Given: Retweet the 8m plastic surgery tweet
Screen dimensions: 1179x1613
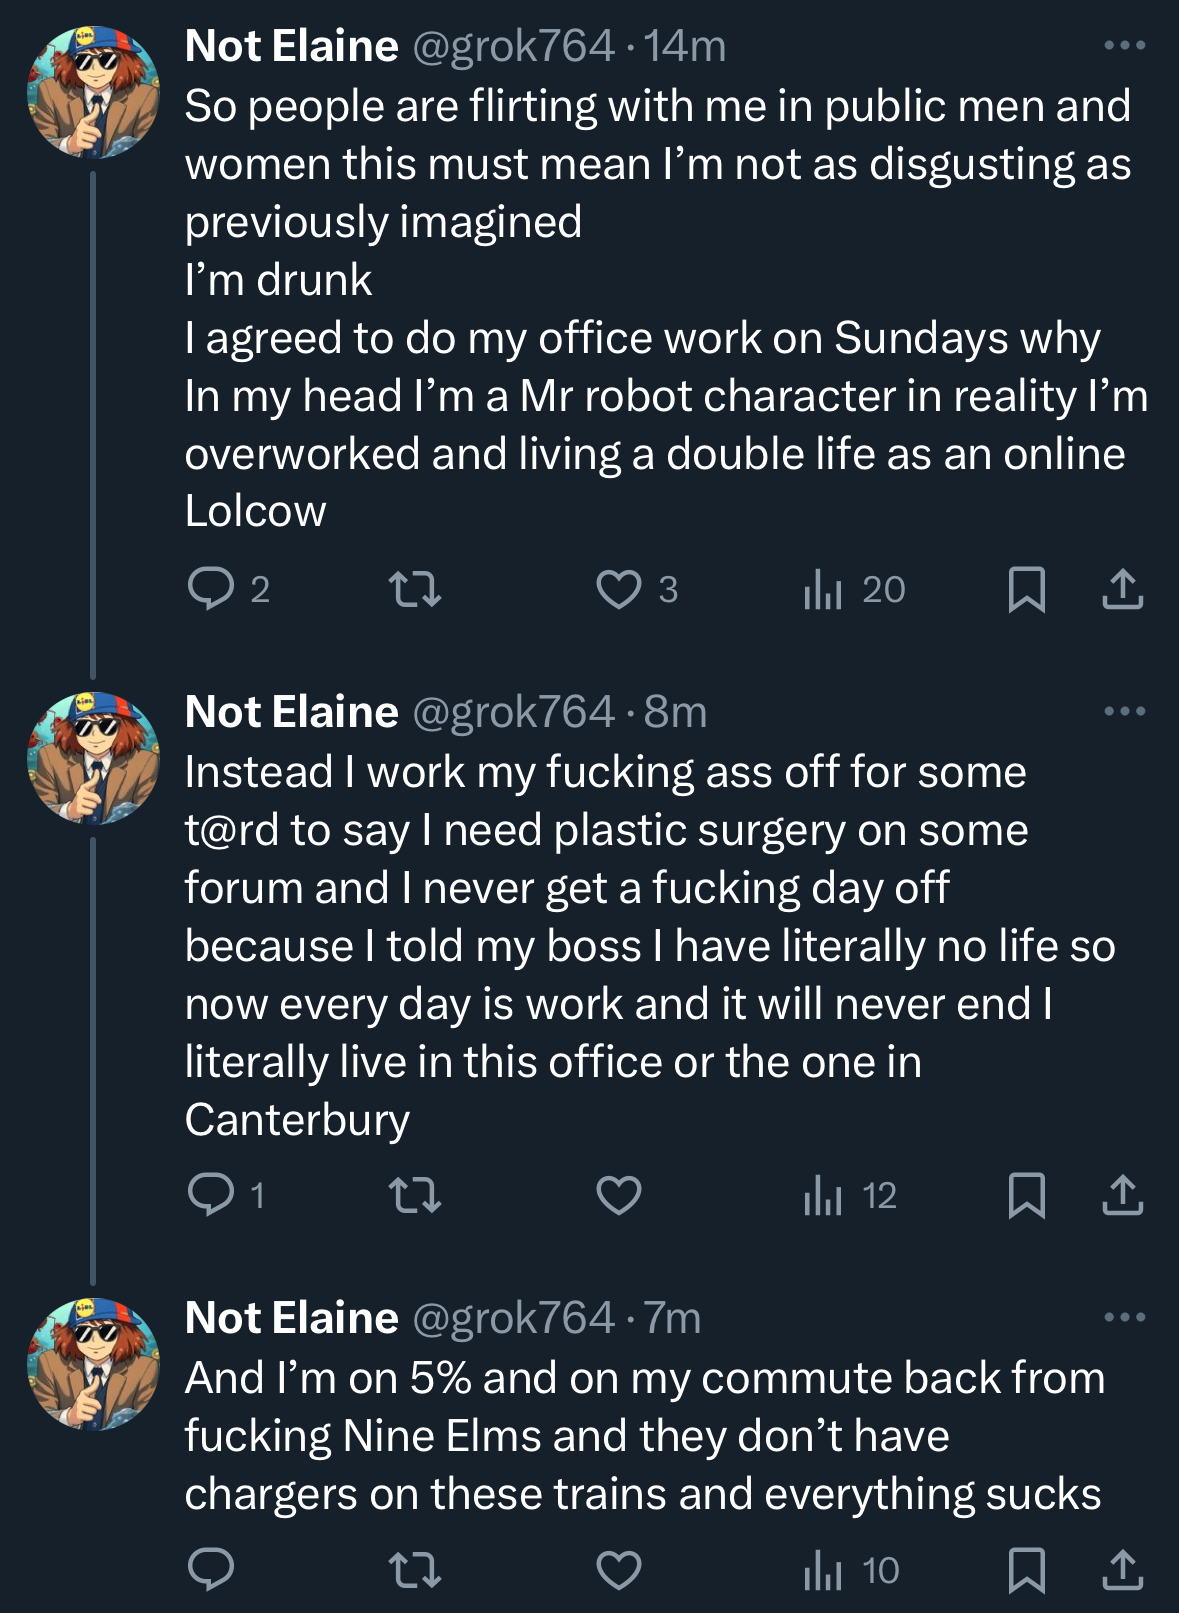Looking at the screenshot, I should coord(414,1195).
